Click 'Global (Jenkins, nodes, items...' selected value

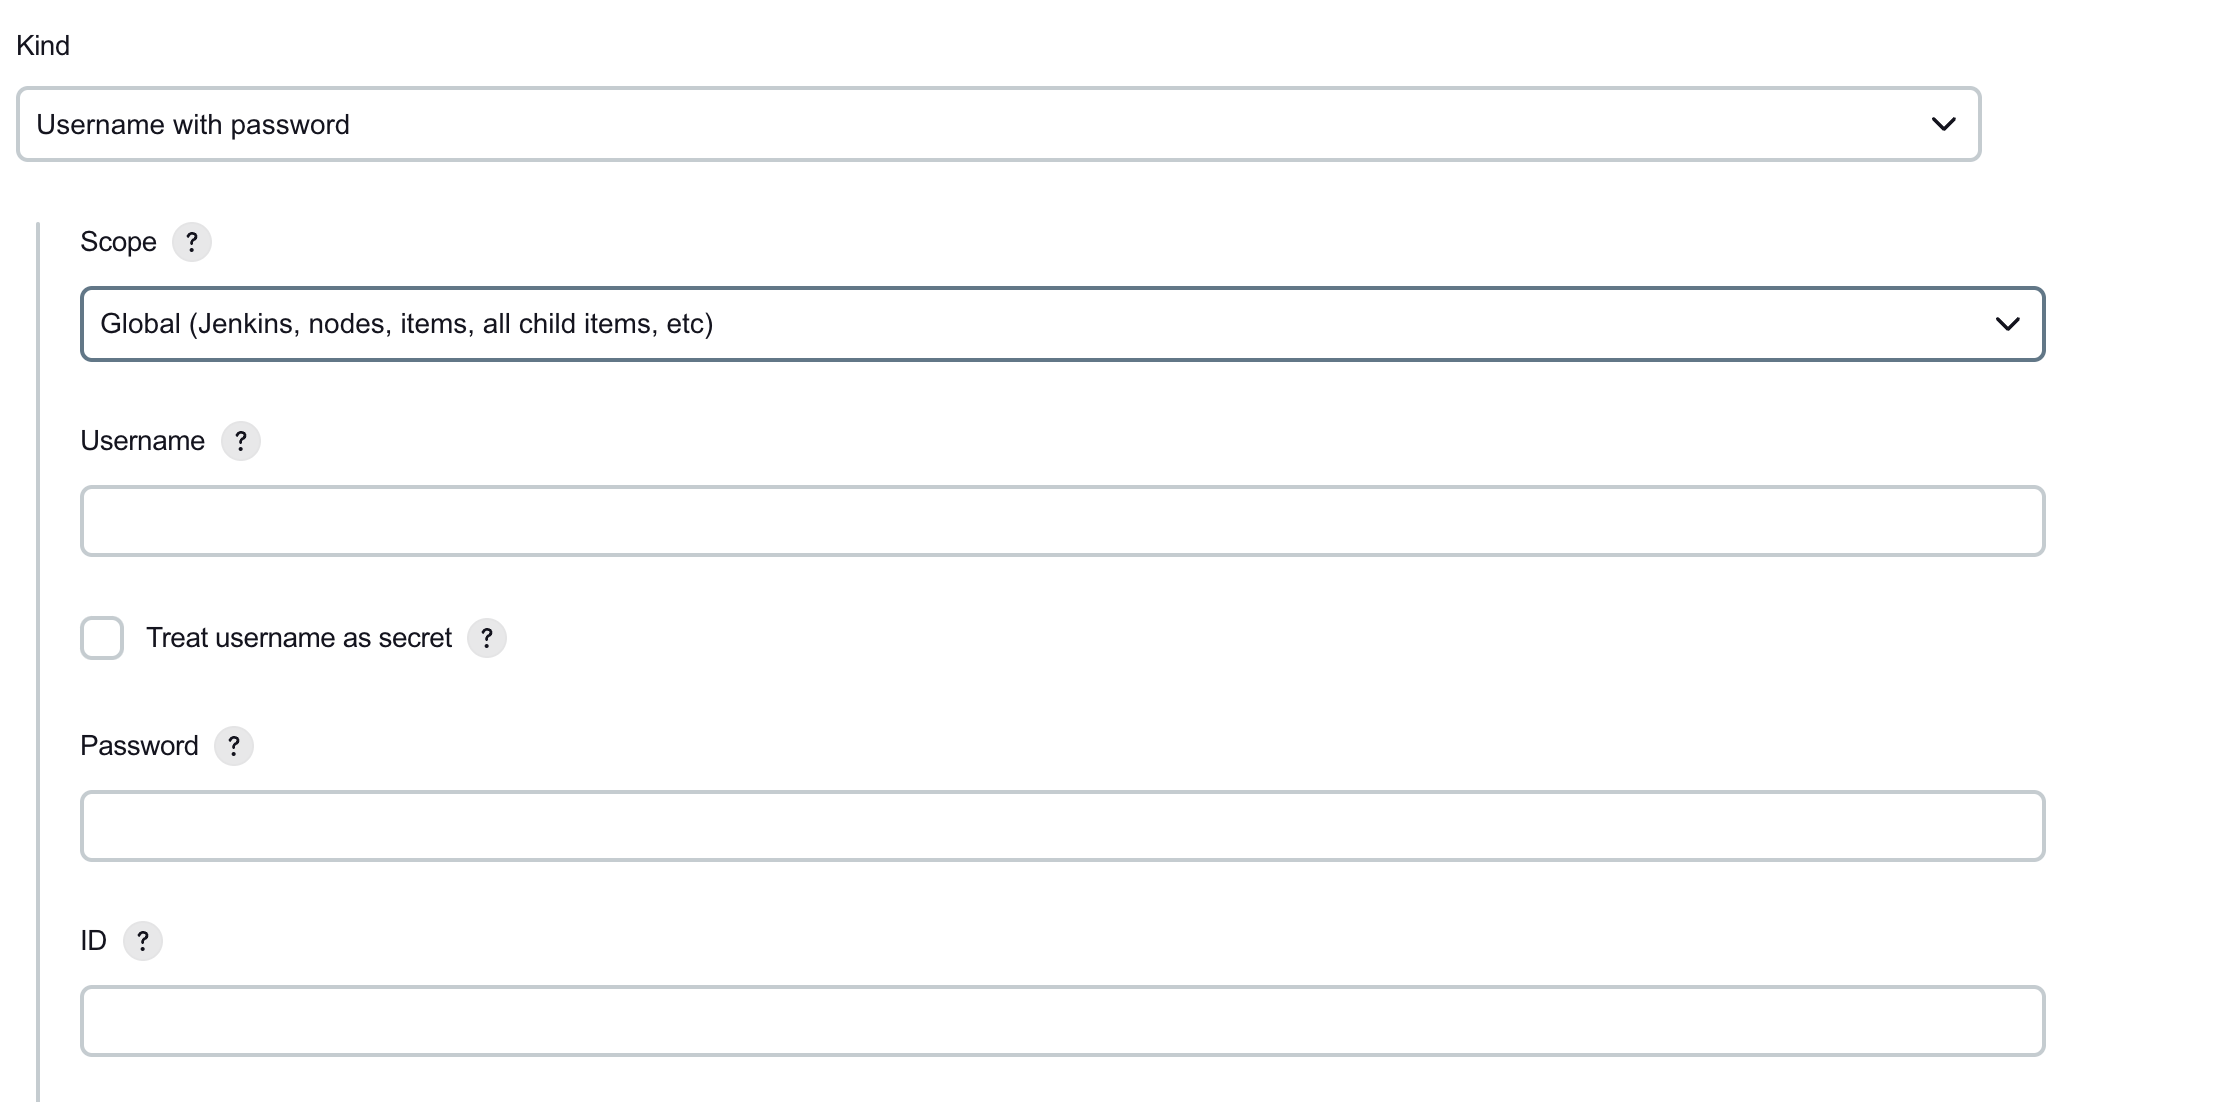[407, 324]
